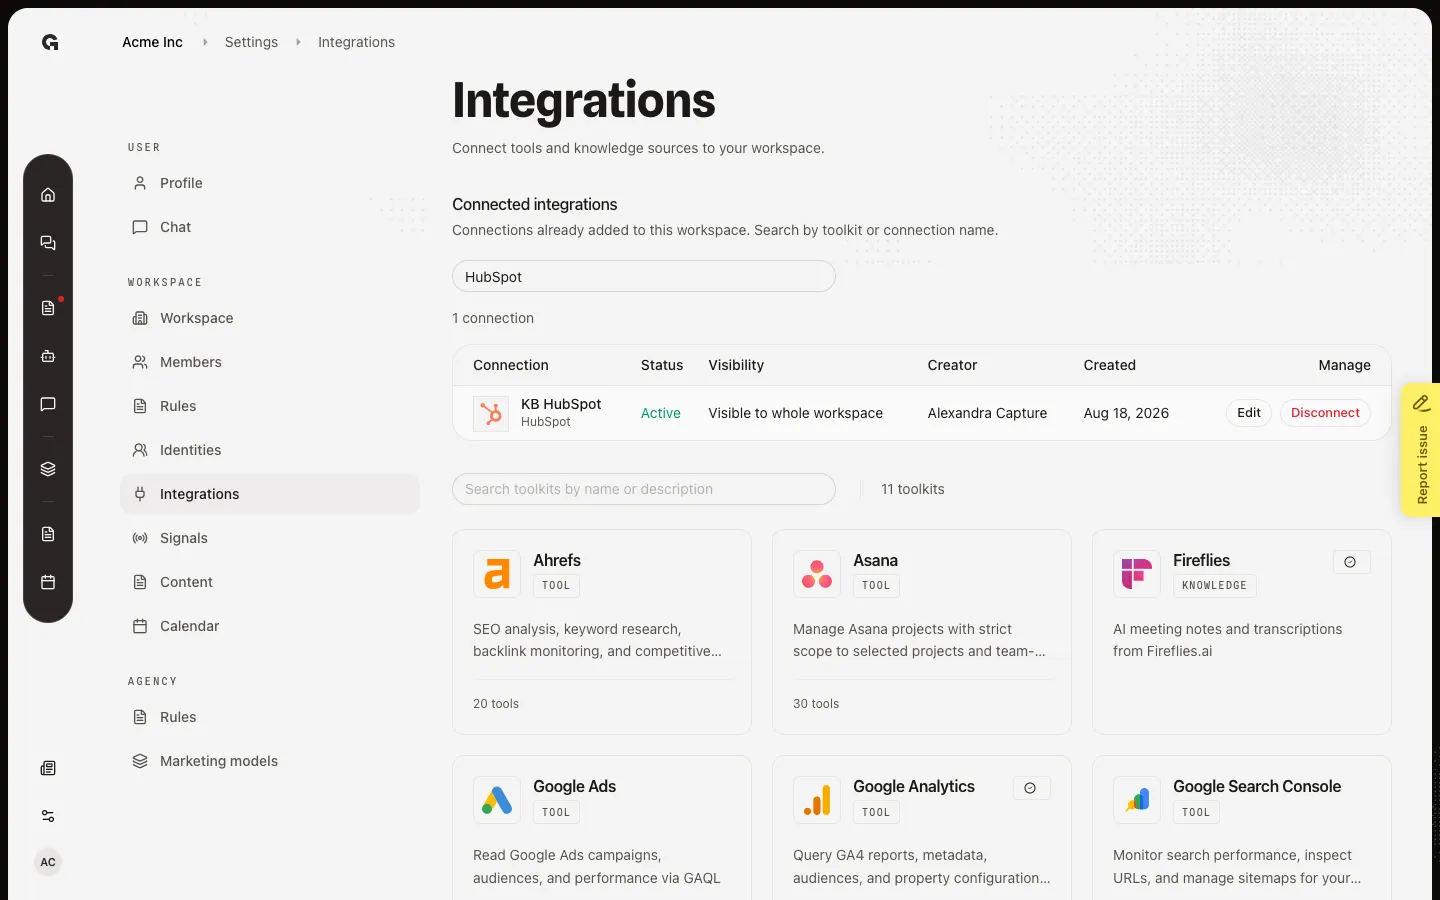The width and height of the screenshot is (1440, 900).
Task: Open Profile settings
Action: coord(270,183)
